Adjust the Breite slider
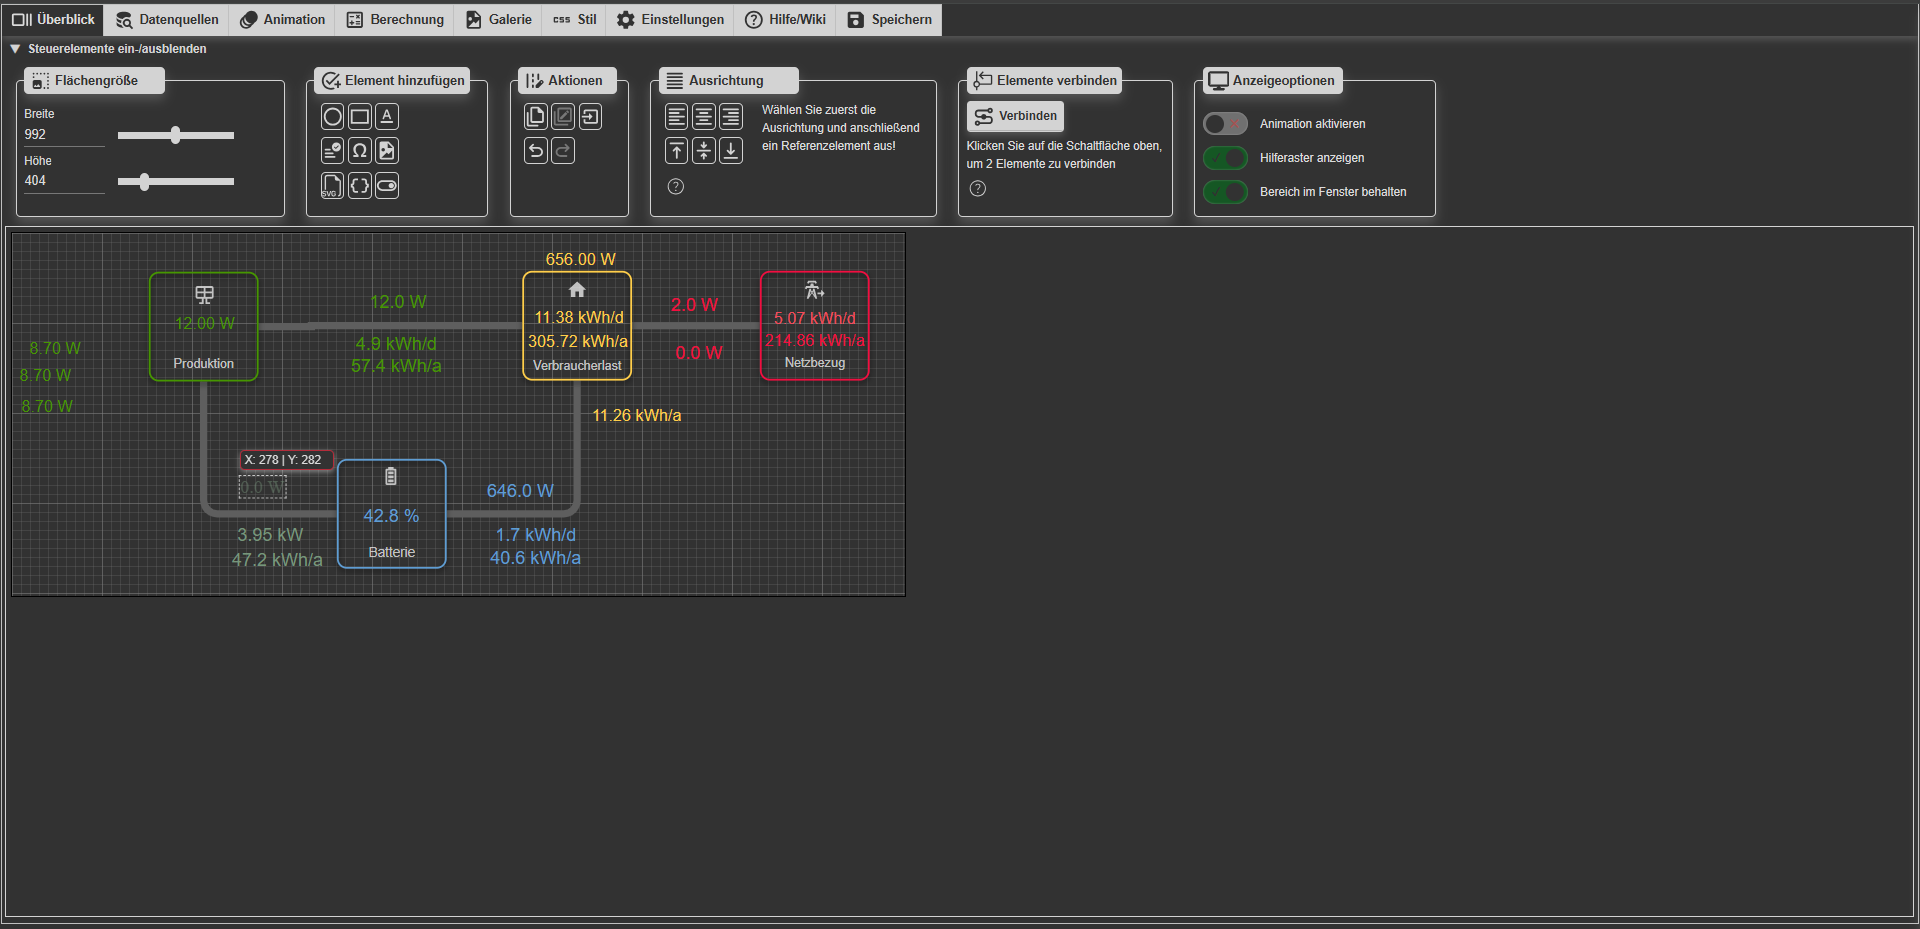The height and width of the screenshot is (929, 1920). point(176,135)
